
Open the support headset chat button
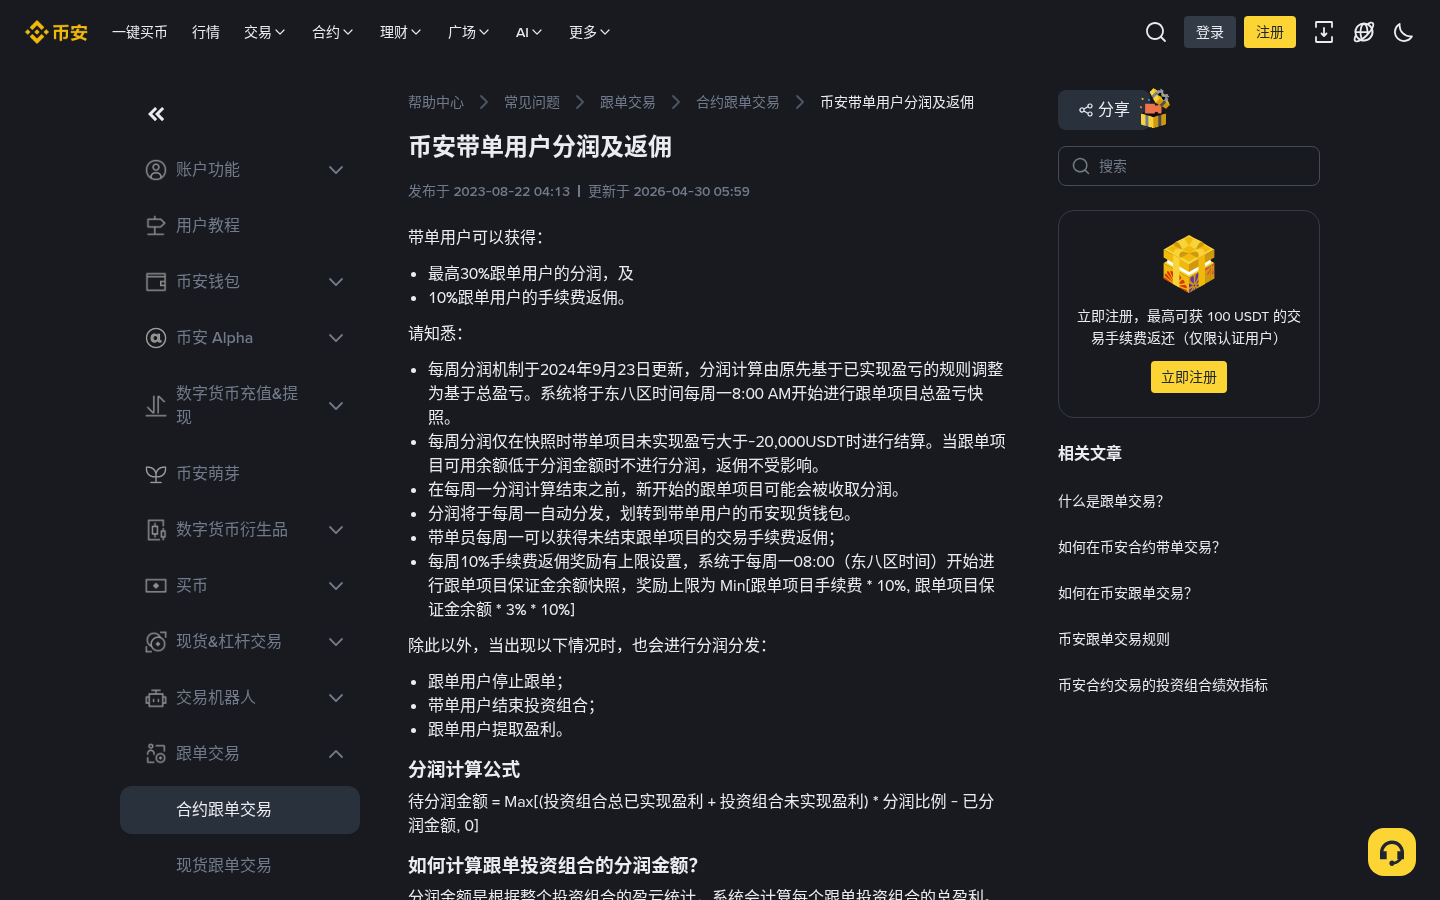click(1392, 852)
